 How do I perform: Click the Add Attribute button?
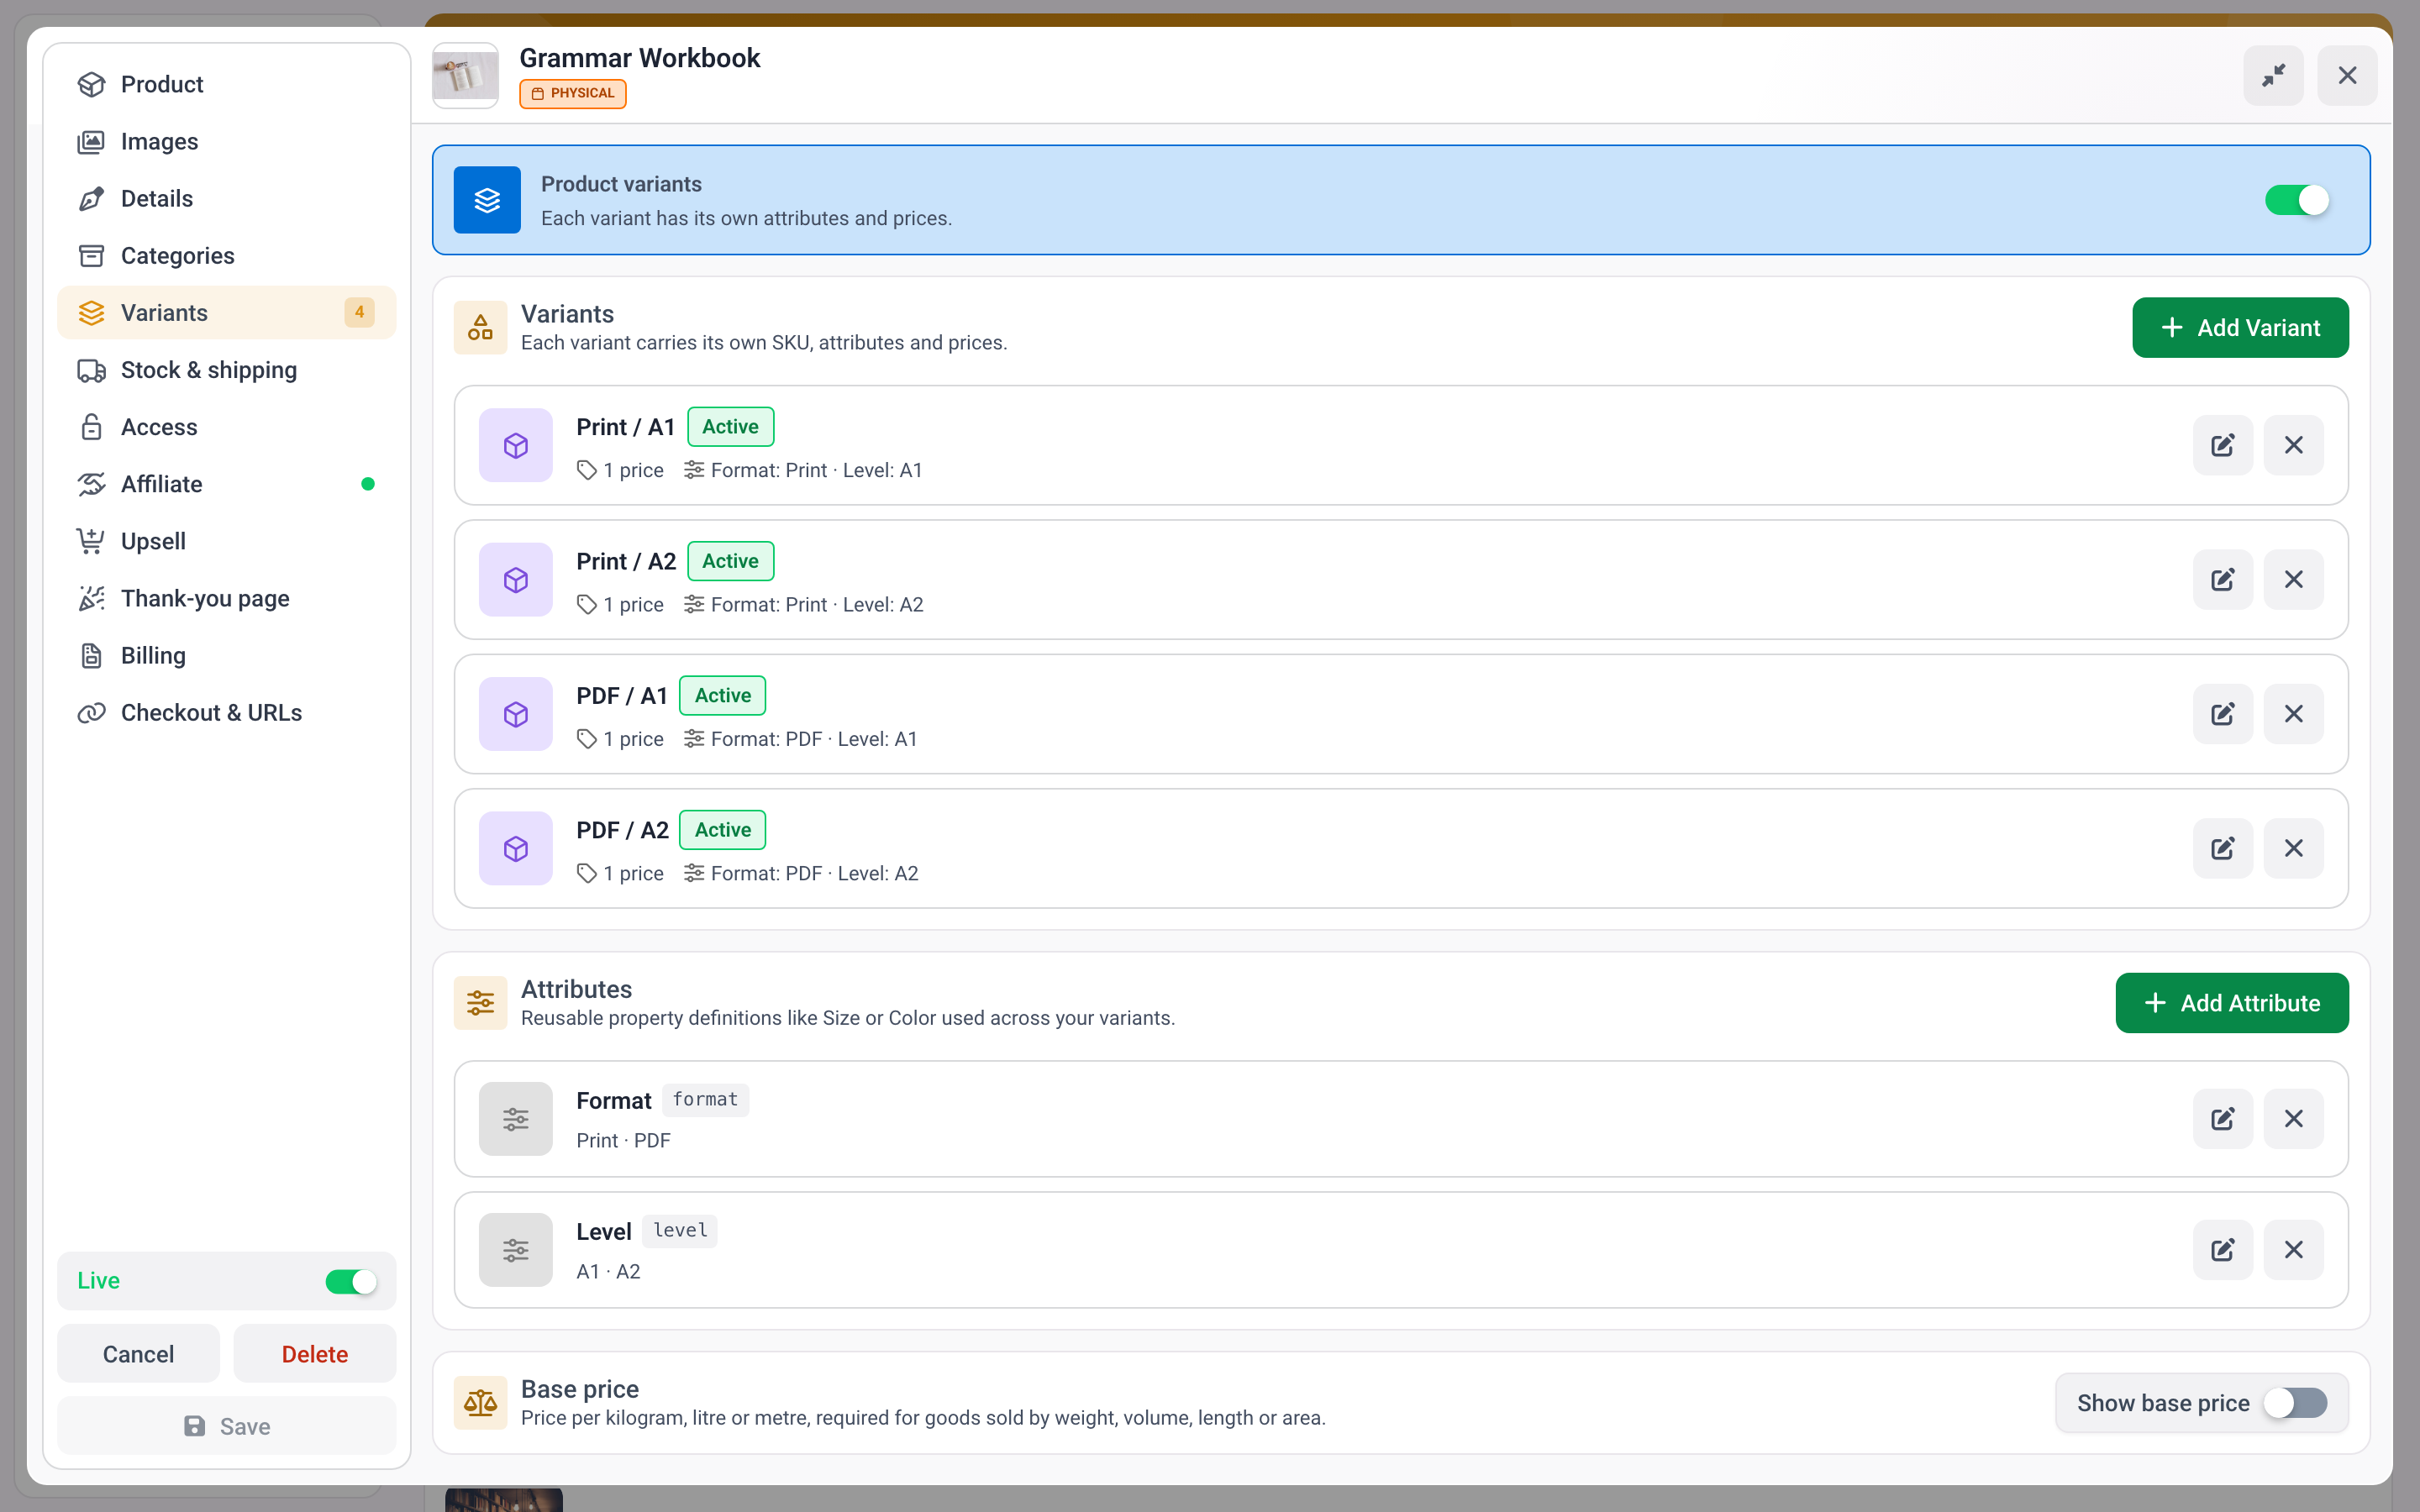(2231, 1003)
